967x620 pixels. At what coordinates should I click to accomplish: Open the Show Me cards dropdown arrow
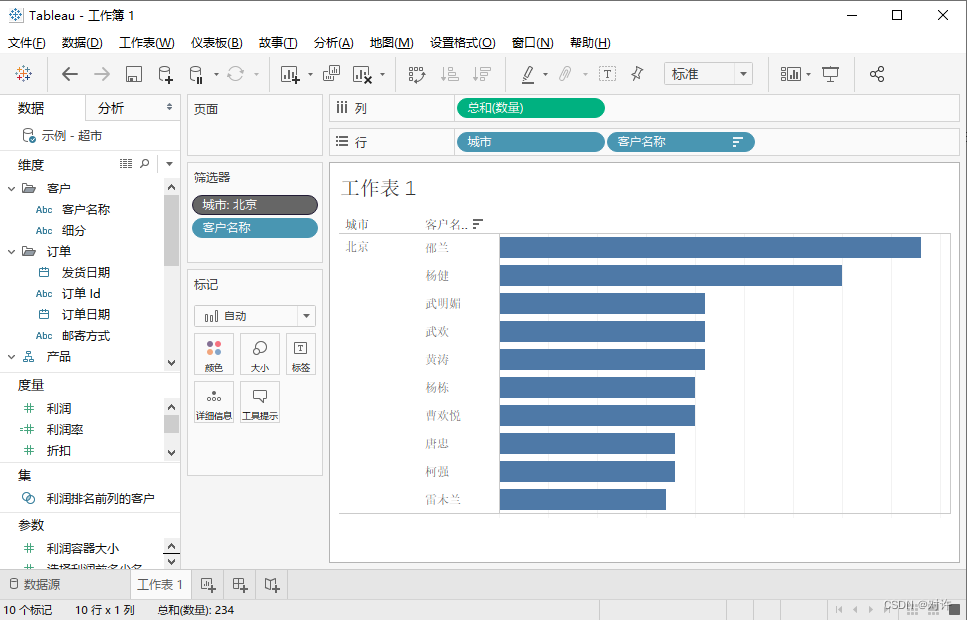pos(809,75)
